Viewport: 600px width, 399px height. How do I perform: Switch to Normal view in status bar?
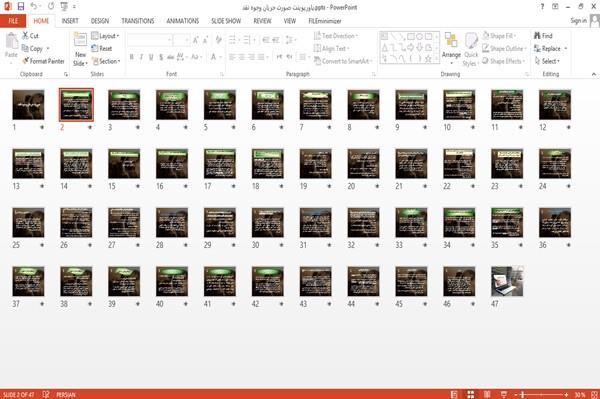point(454,394)
